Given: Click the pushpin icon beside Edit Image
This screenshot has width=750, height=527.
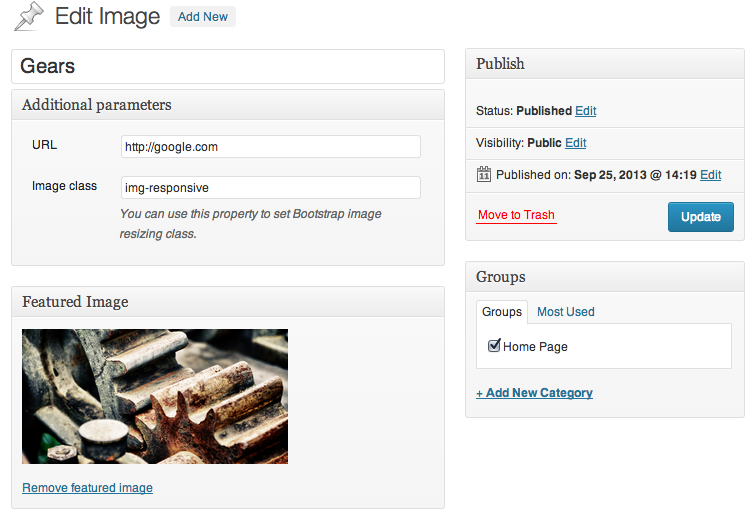Looking at the screenshot, I should pos(28,16).
